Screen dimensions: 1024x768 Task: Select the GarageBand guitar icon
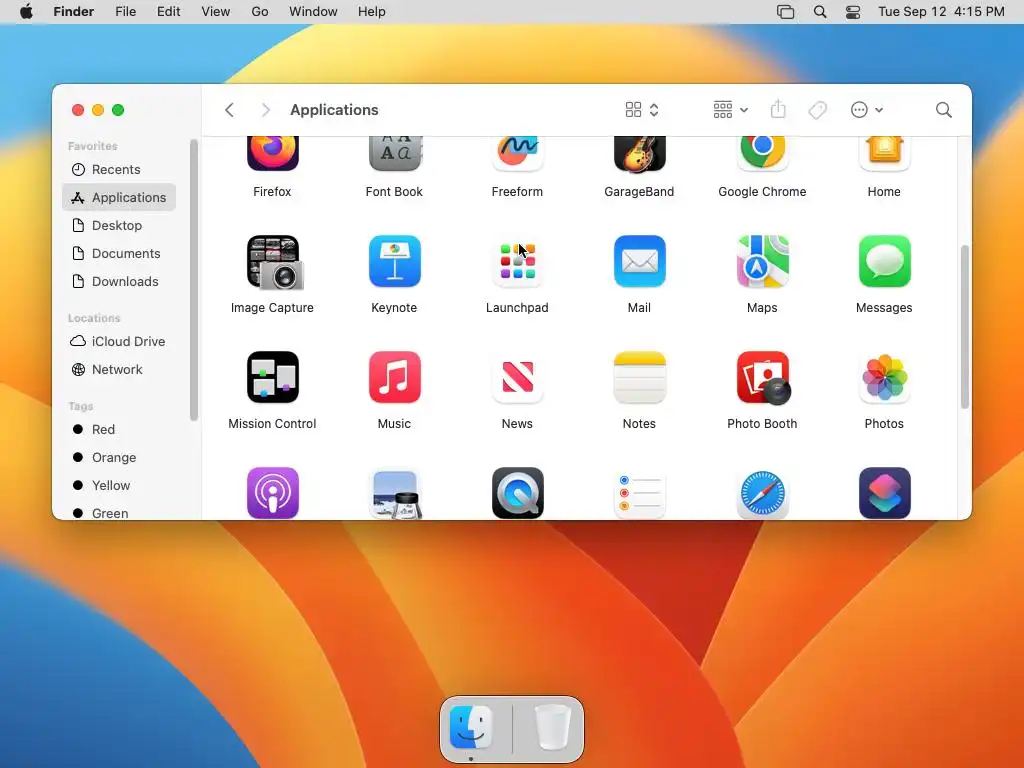[639, 153]
